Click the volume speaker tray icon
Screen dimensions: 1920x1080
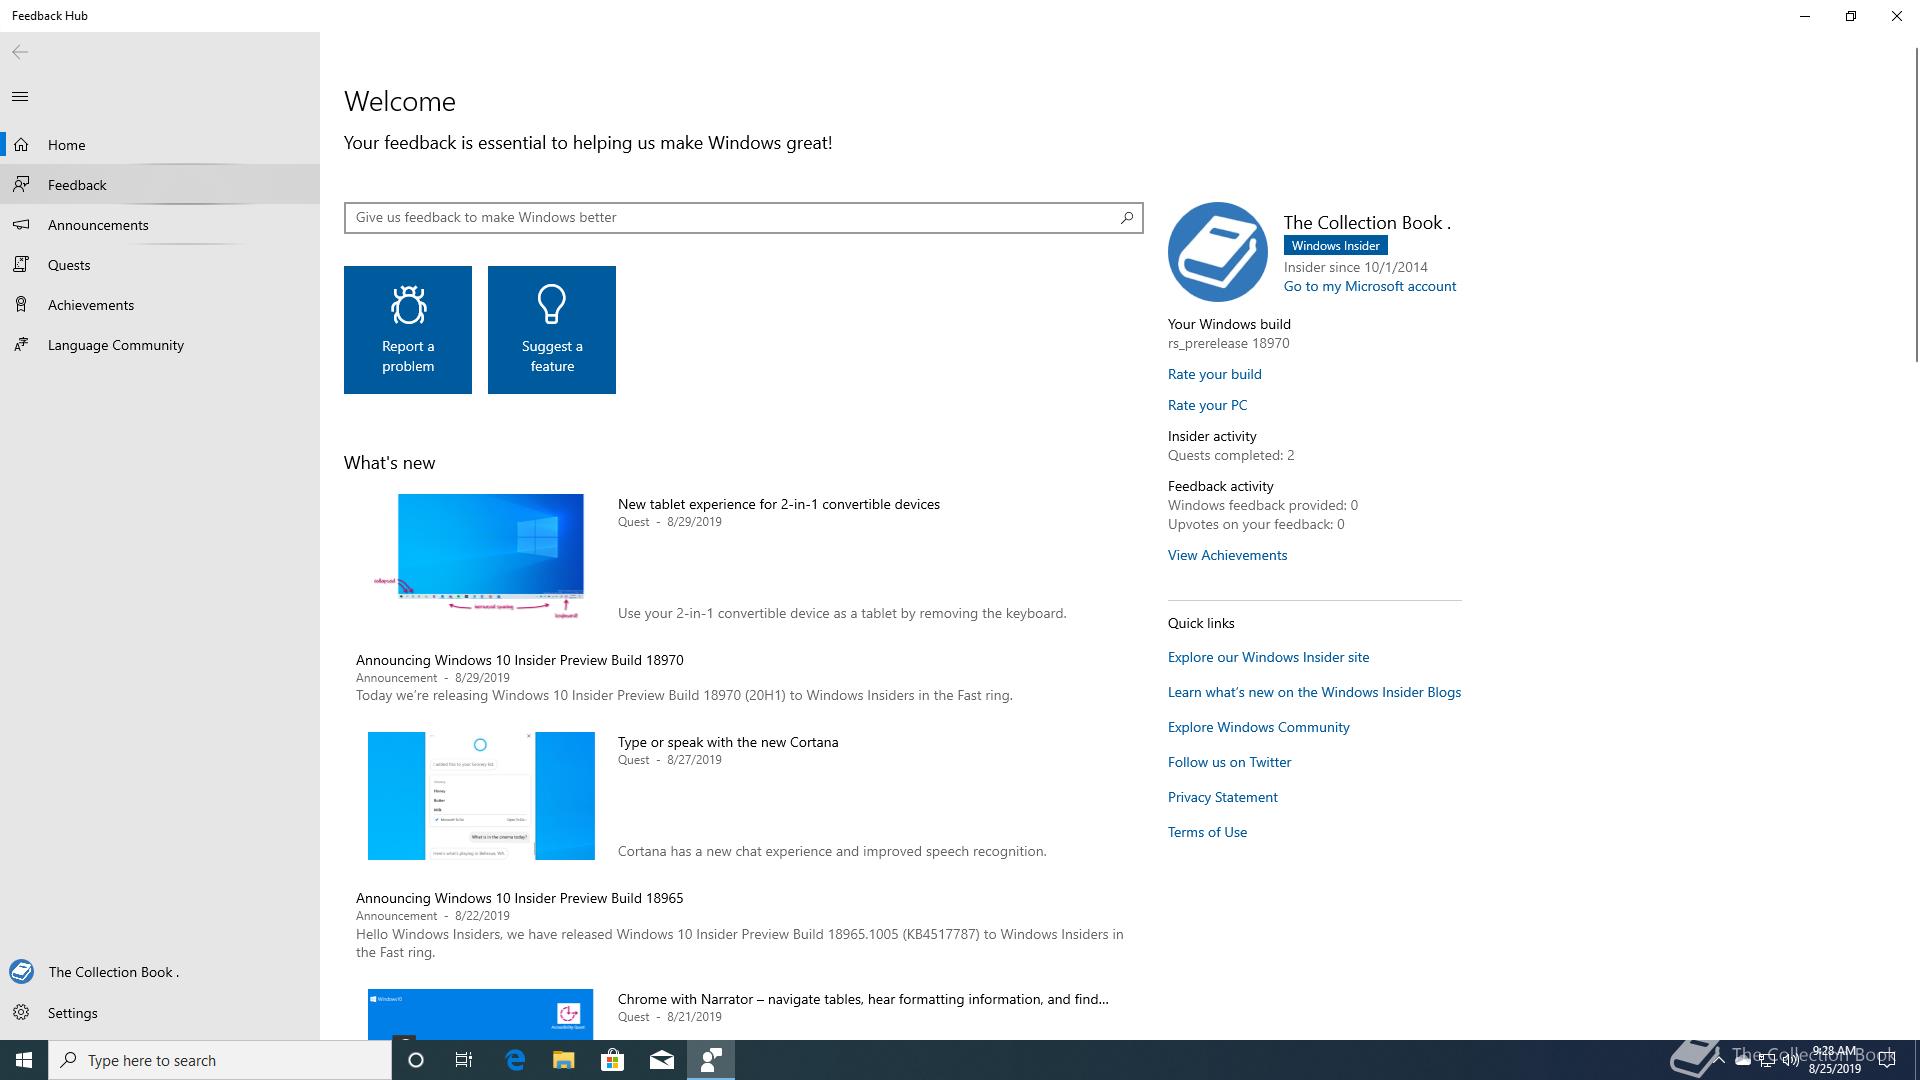[1791, 1060]
